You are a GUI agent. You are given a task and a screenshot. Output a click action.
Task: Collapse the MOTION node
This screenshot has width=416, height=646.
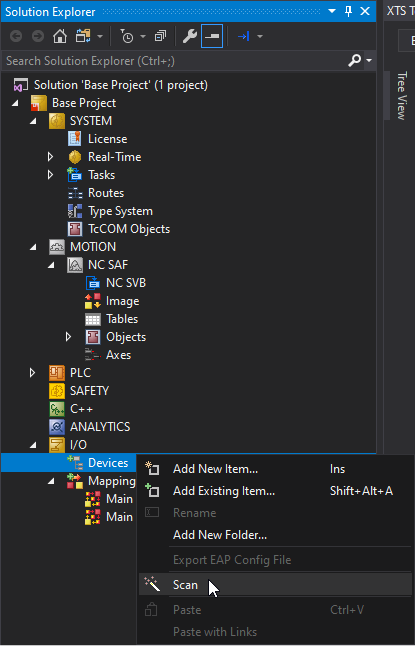click(33, 247)
